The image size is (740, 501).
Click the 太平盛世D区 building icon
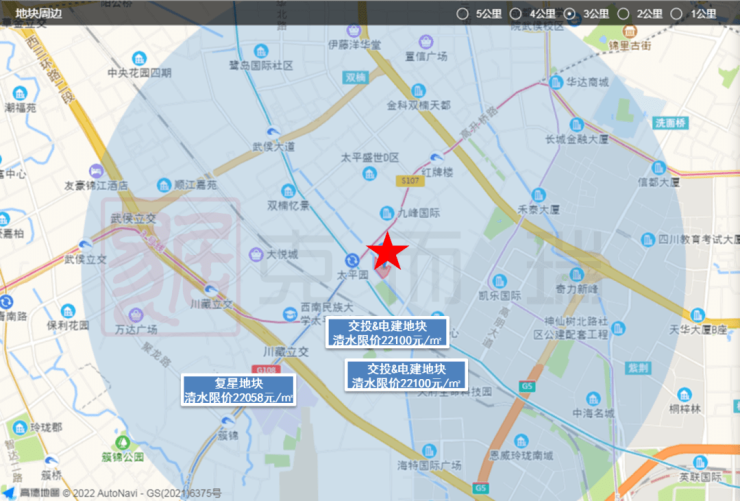[370, 174]
